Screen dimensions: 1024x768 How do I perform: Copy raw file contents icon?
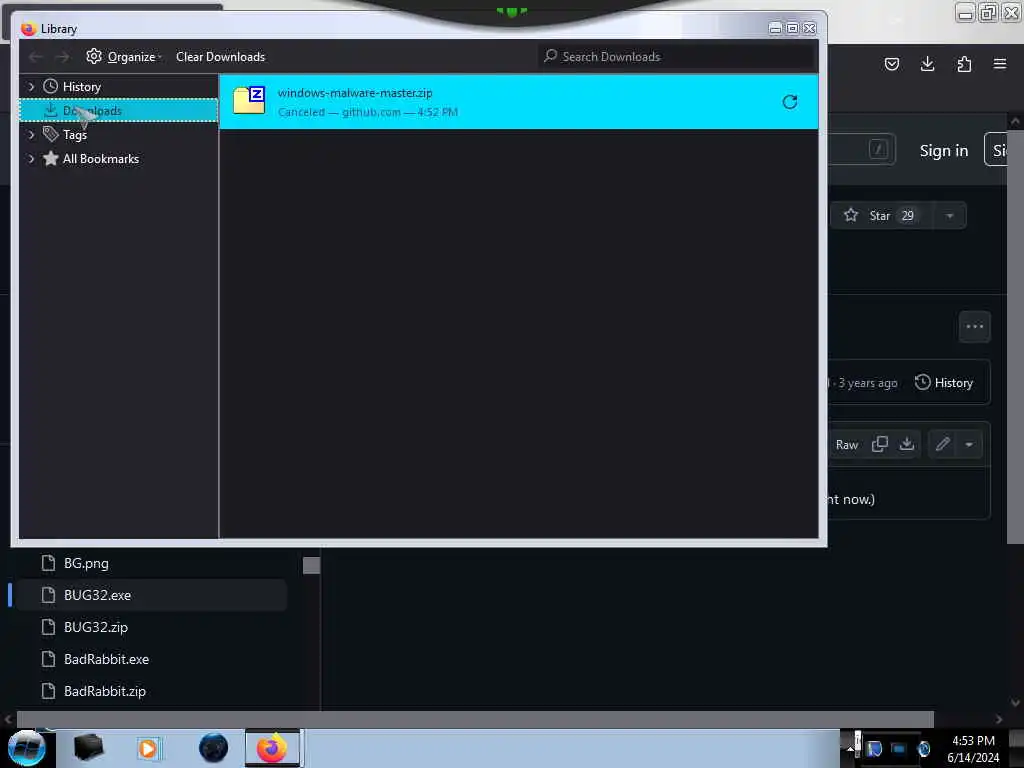tap(880, 444)
